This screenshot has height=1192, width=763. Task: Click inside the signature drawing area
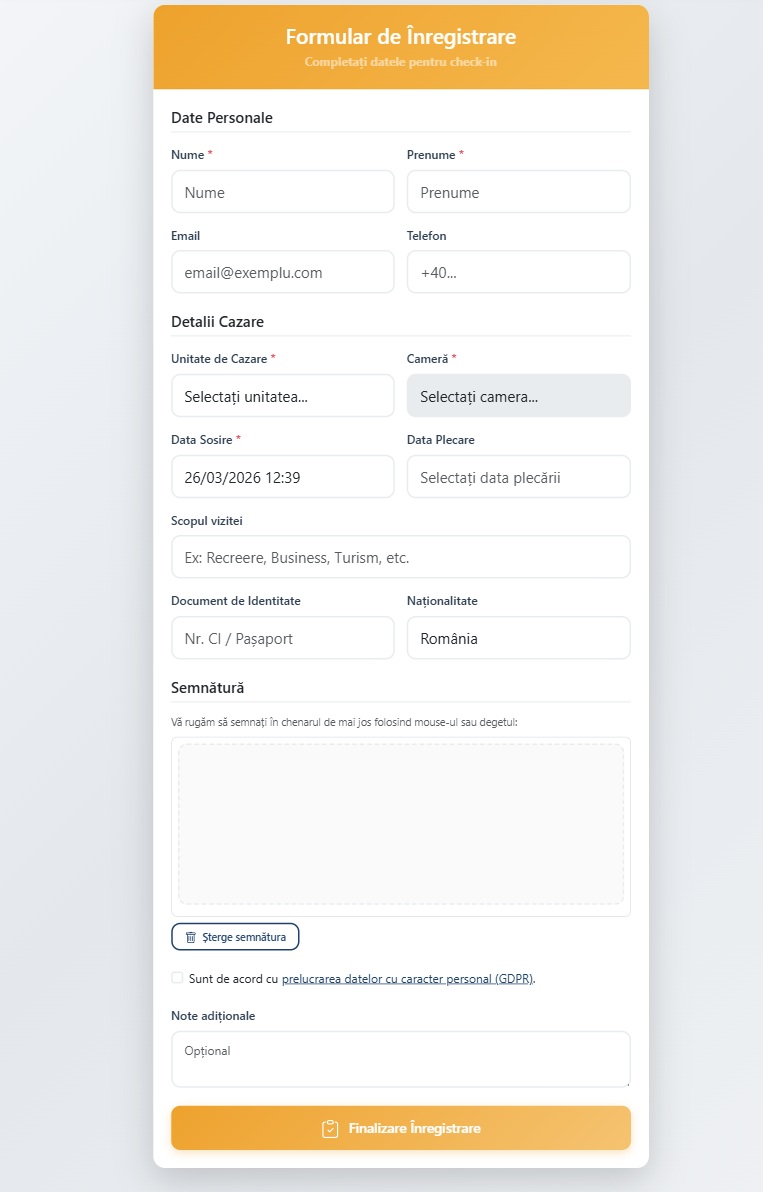click(x=401, y=824)
